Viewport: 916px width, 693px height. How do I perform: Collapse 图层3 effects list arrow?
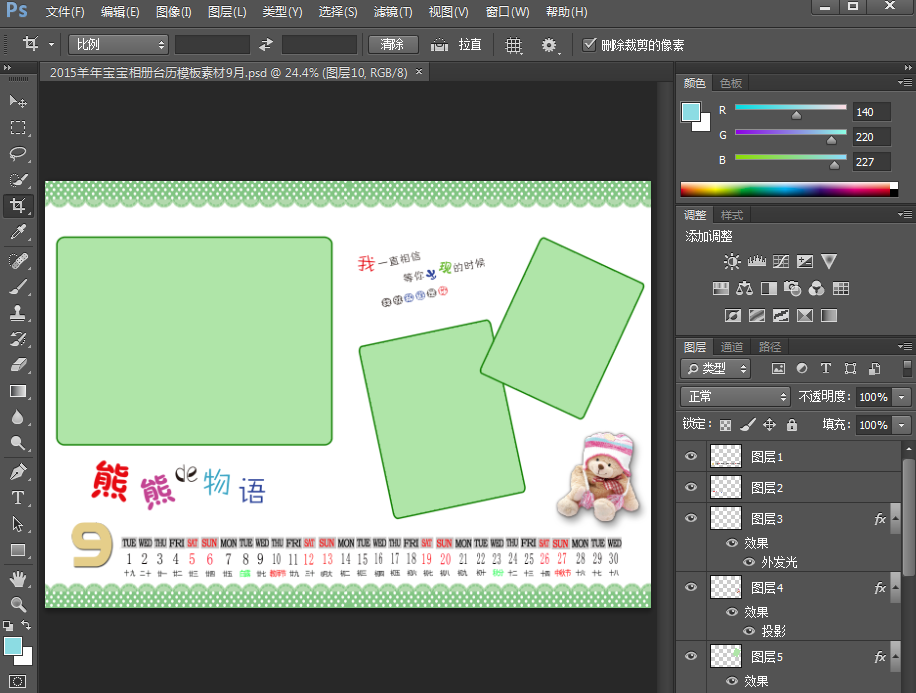point(895,519)
